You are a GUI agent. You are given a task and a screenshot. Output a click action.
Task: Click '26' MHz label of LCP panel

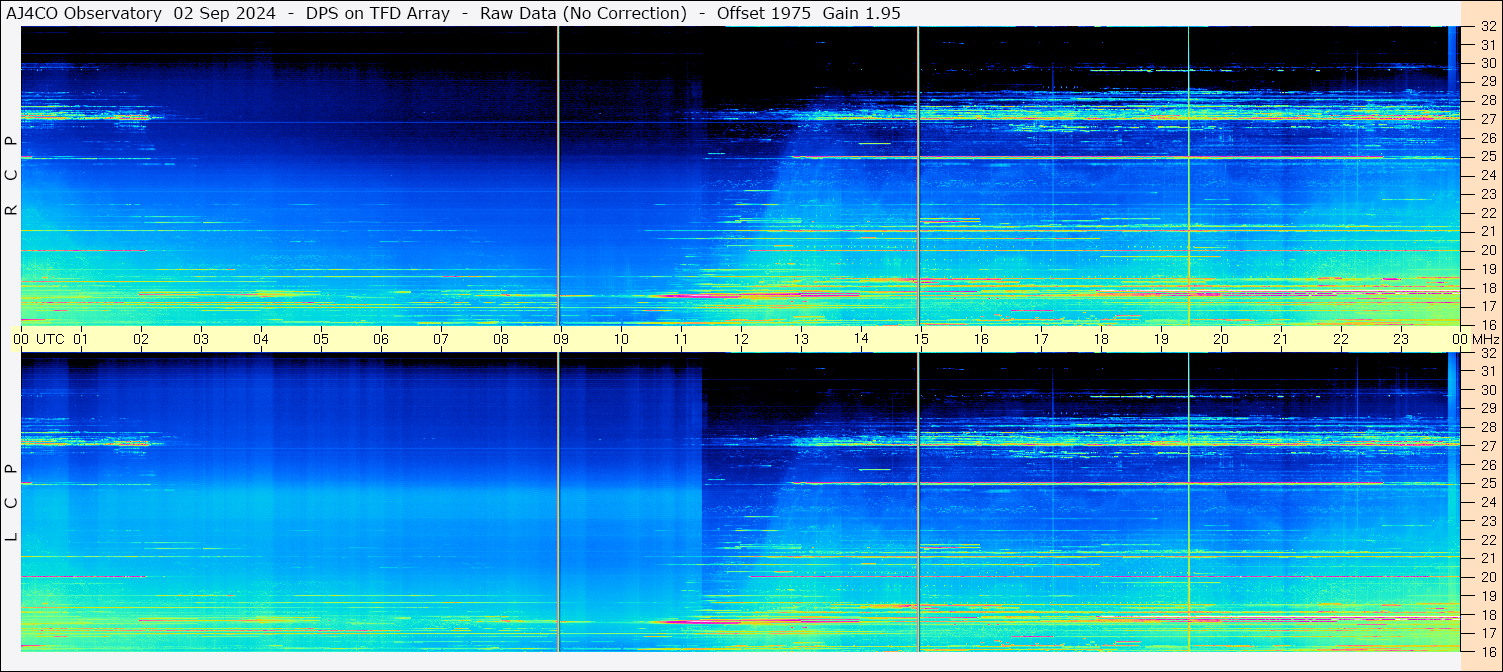click(x=1488, y=465)
